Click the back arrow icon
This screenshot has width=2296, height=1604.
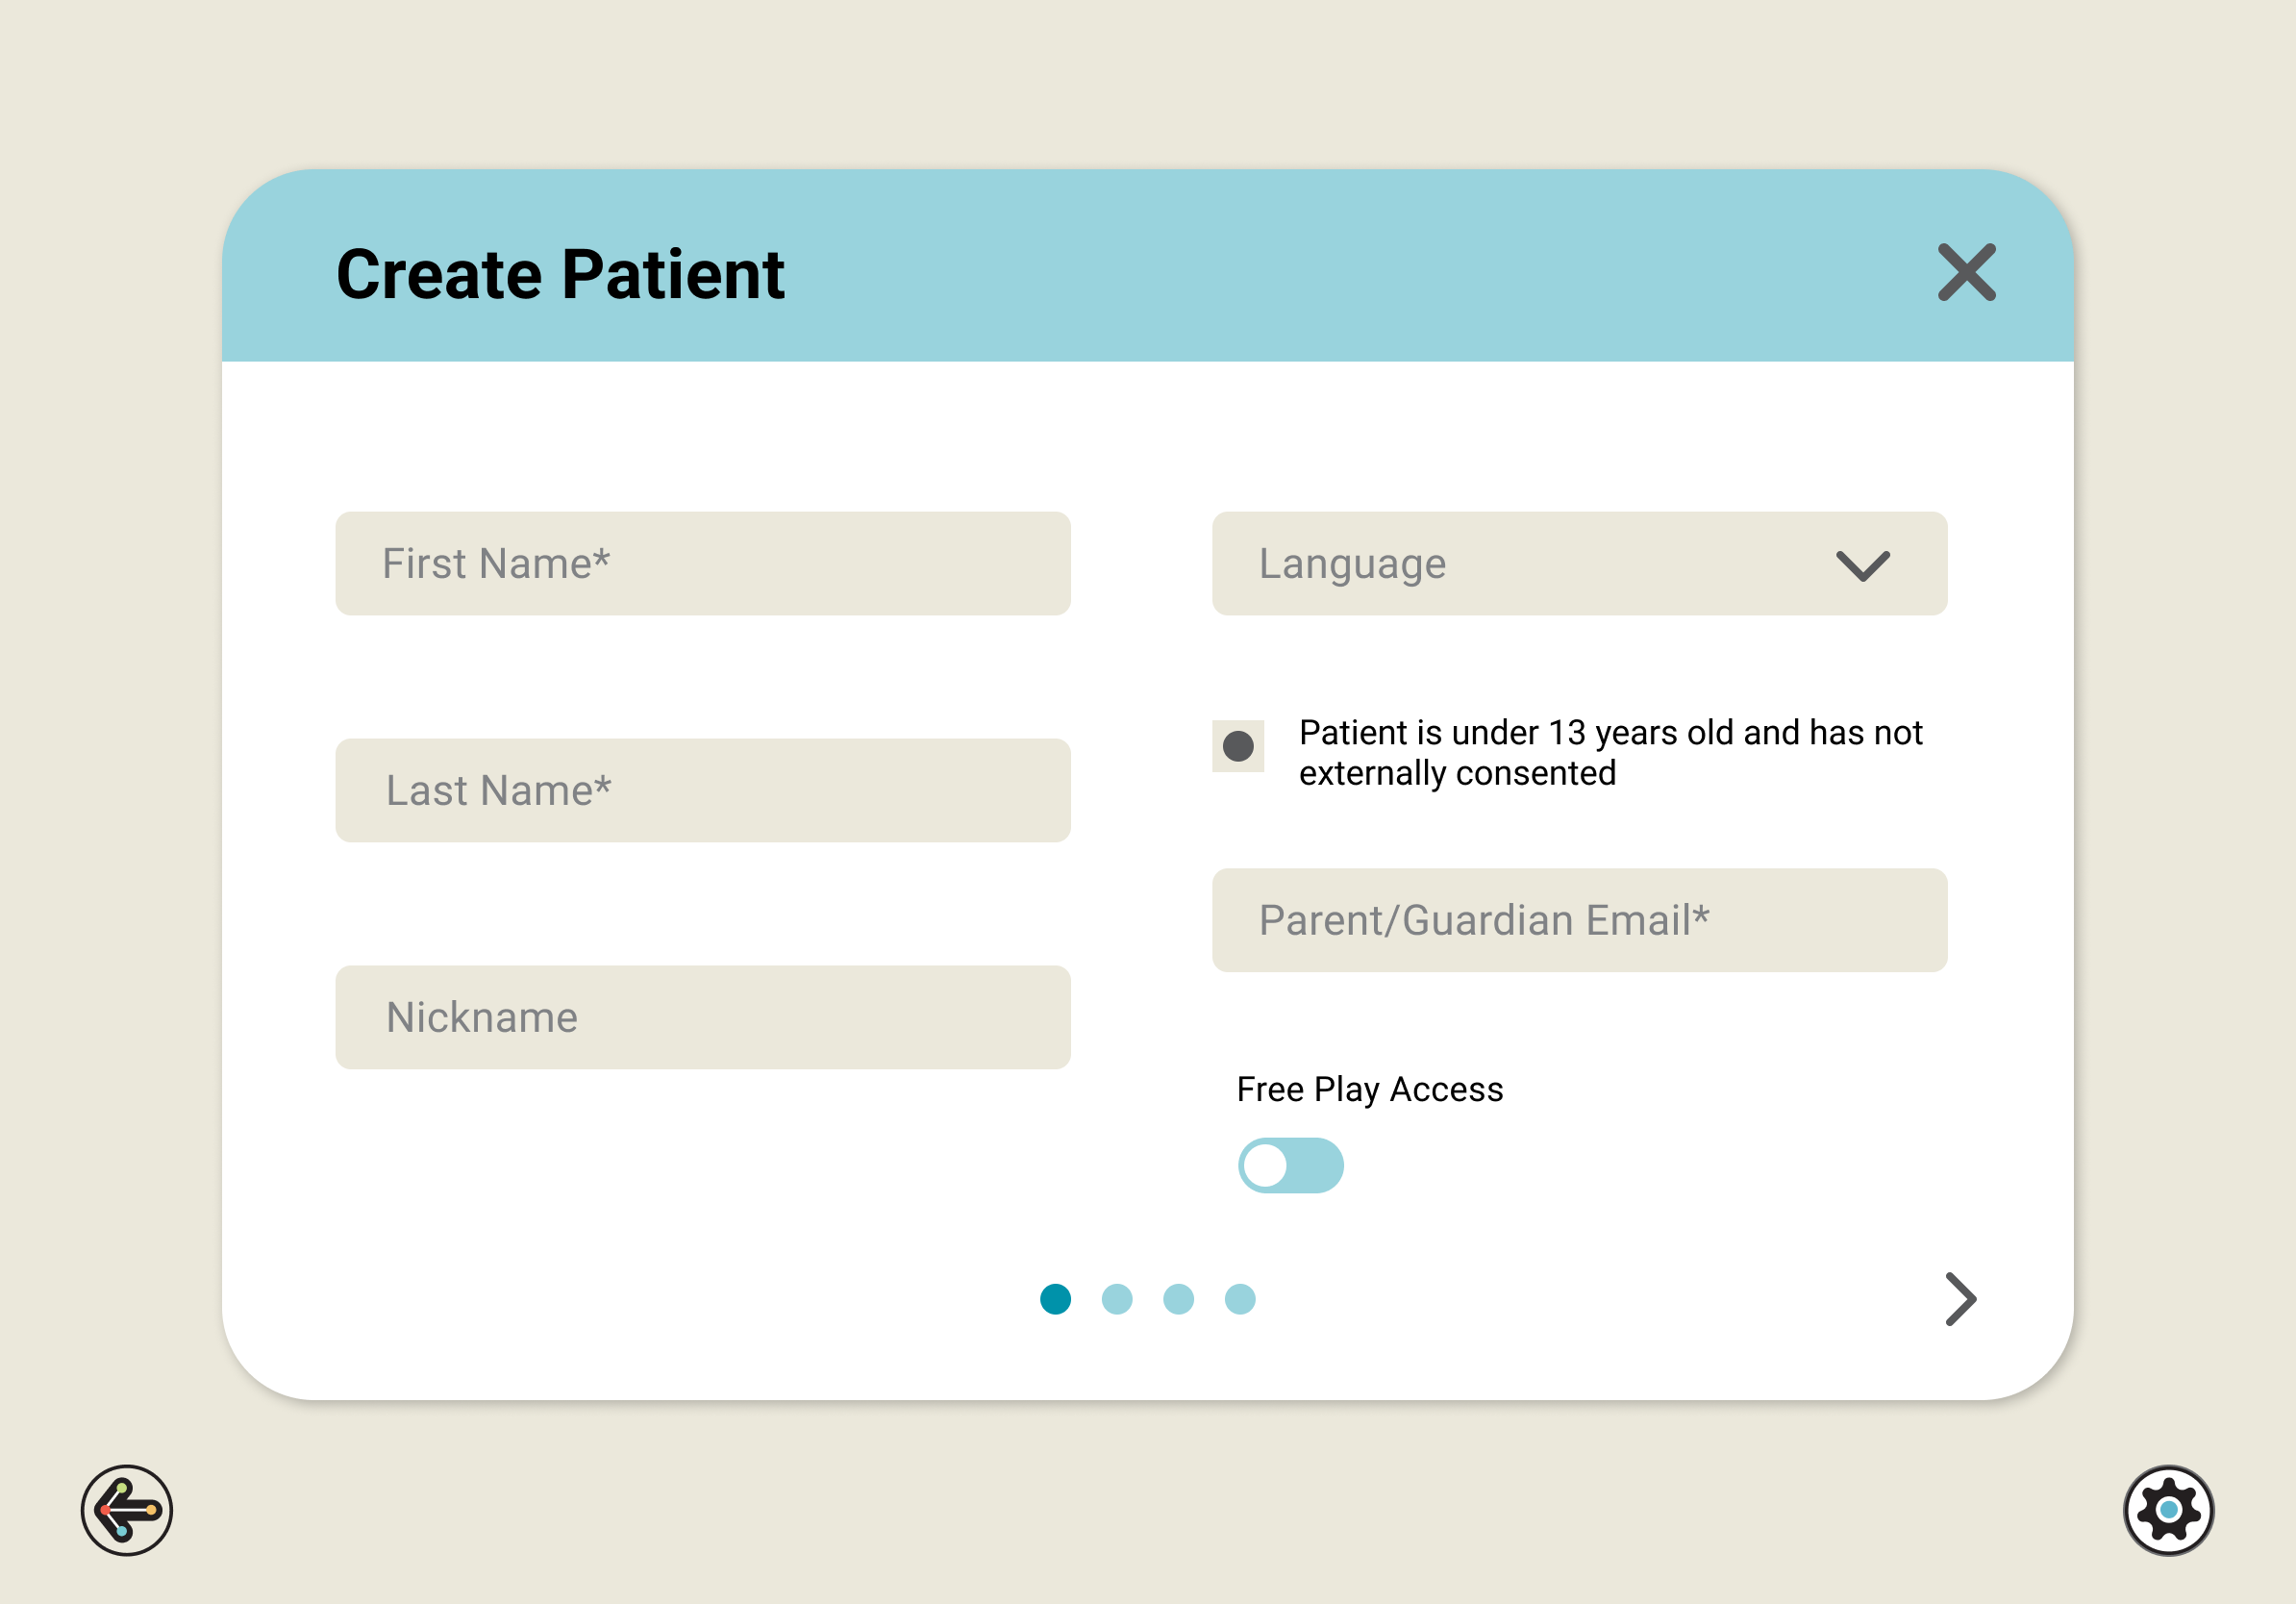click(x=127, y=1510)
